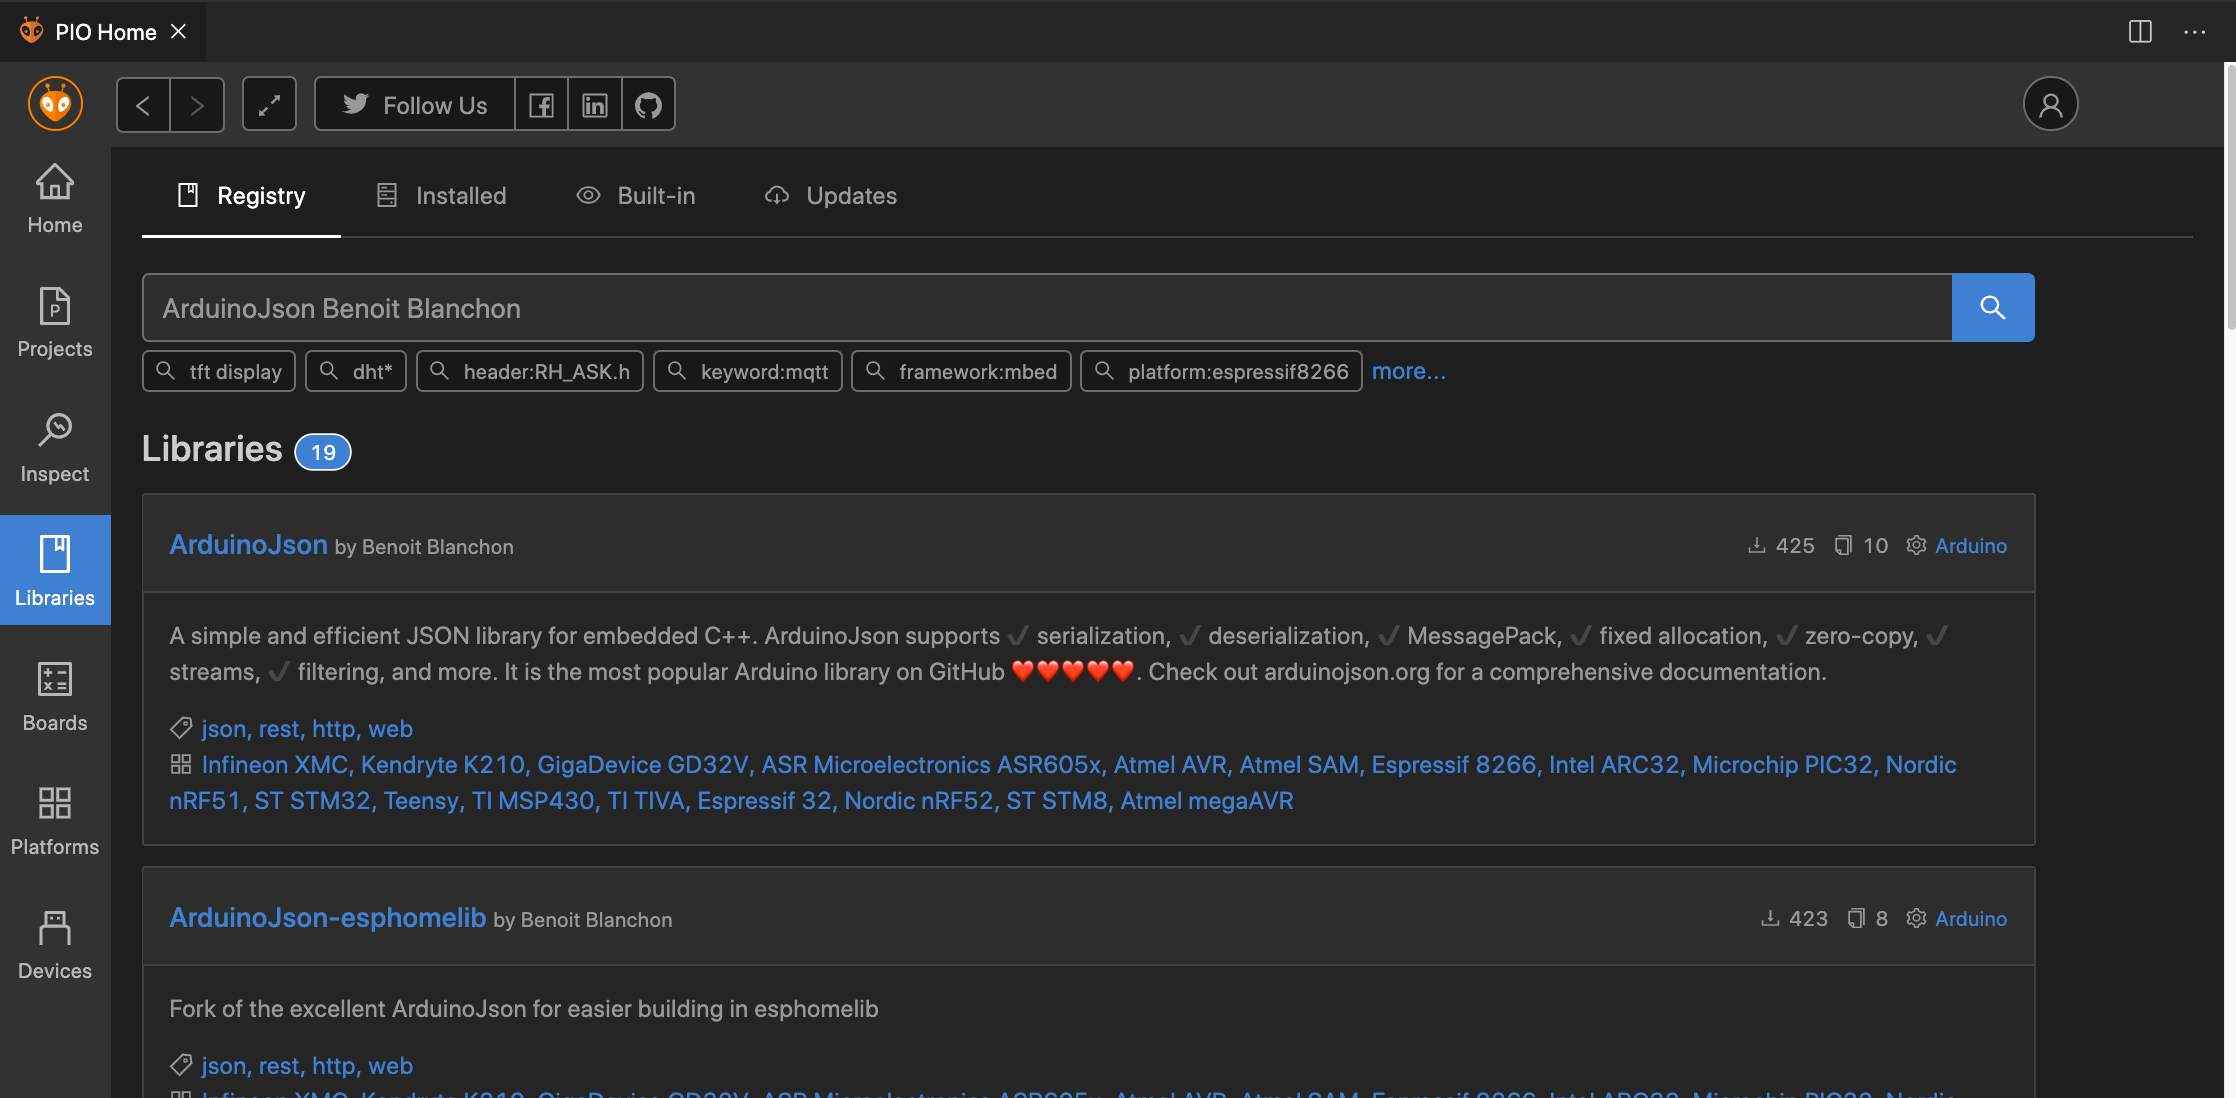Click the library search input field

point(1047,308)
